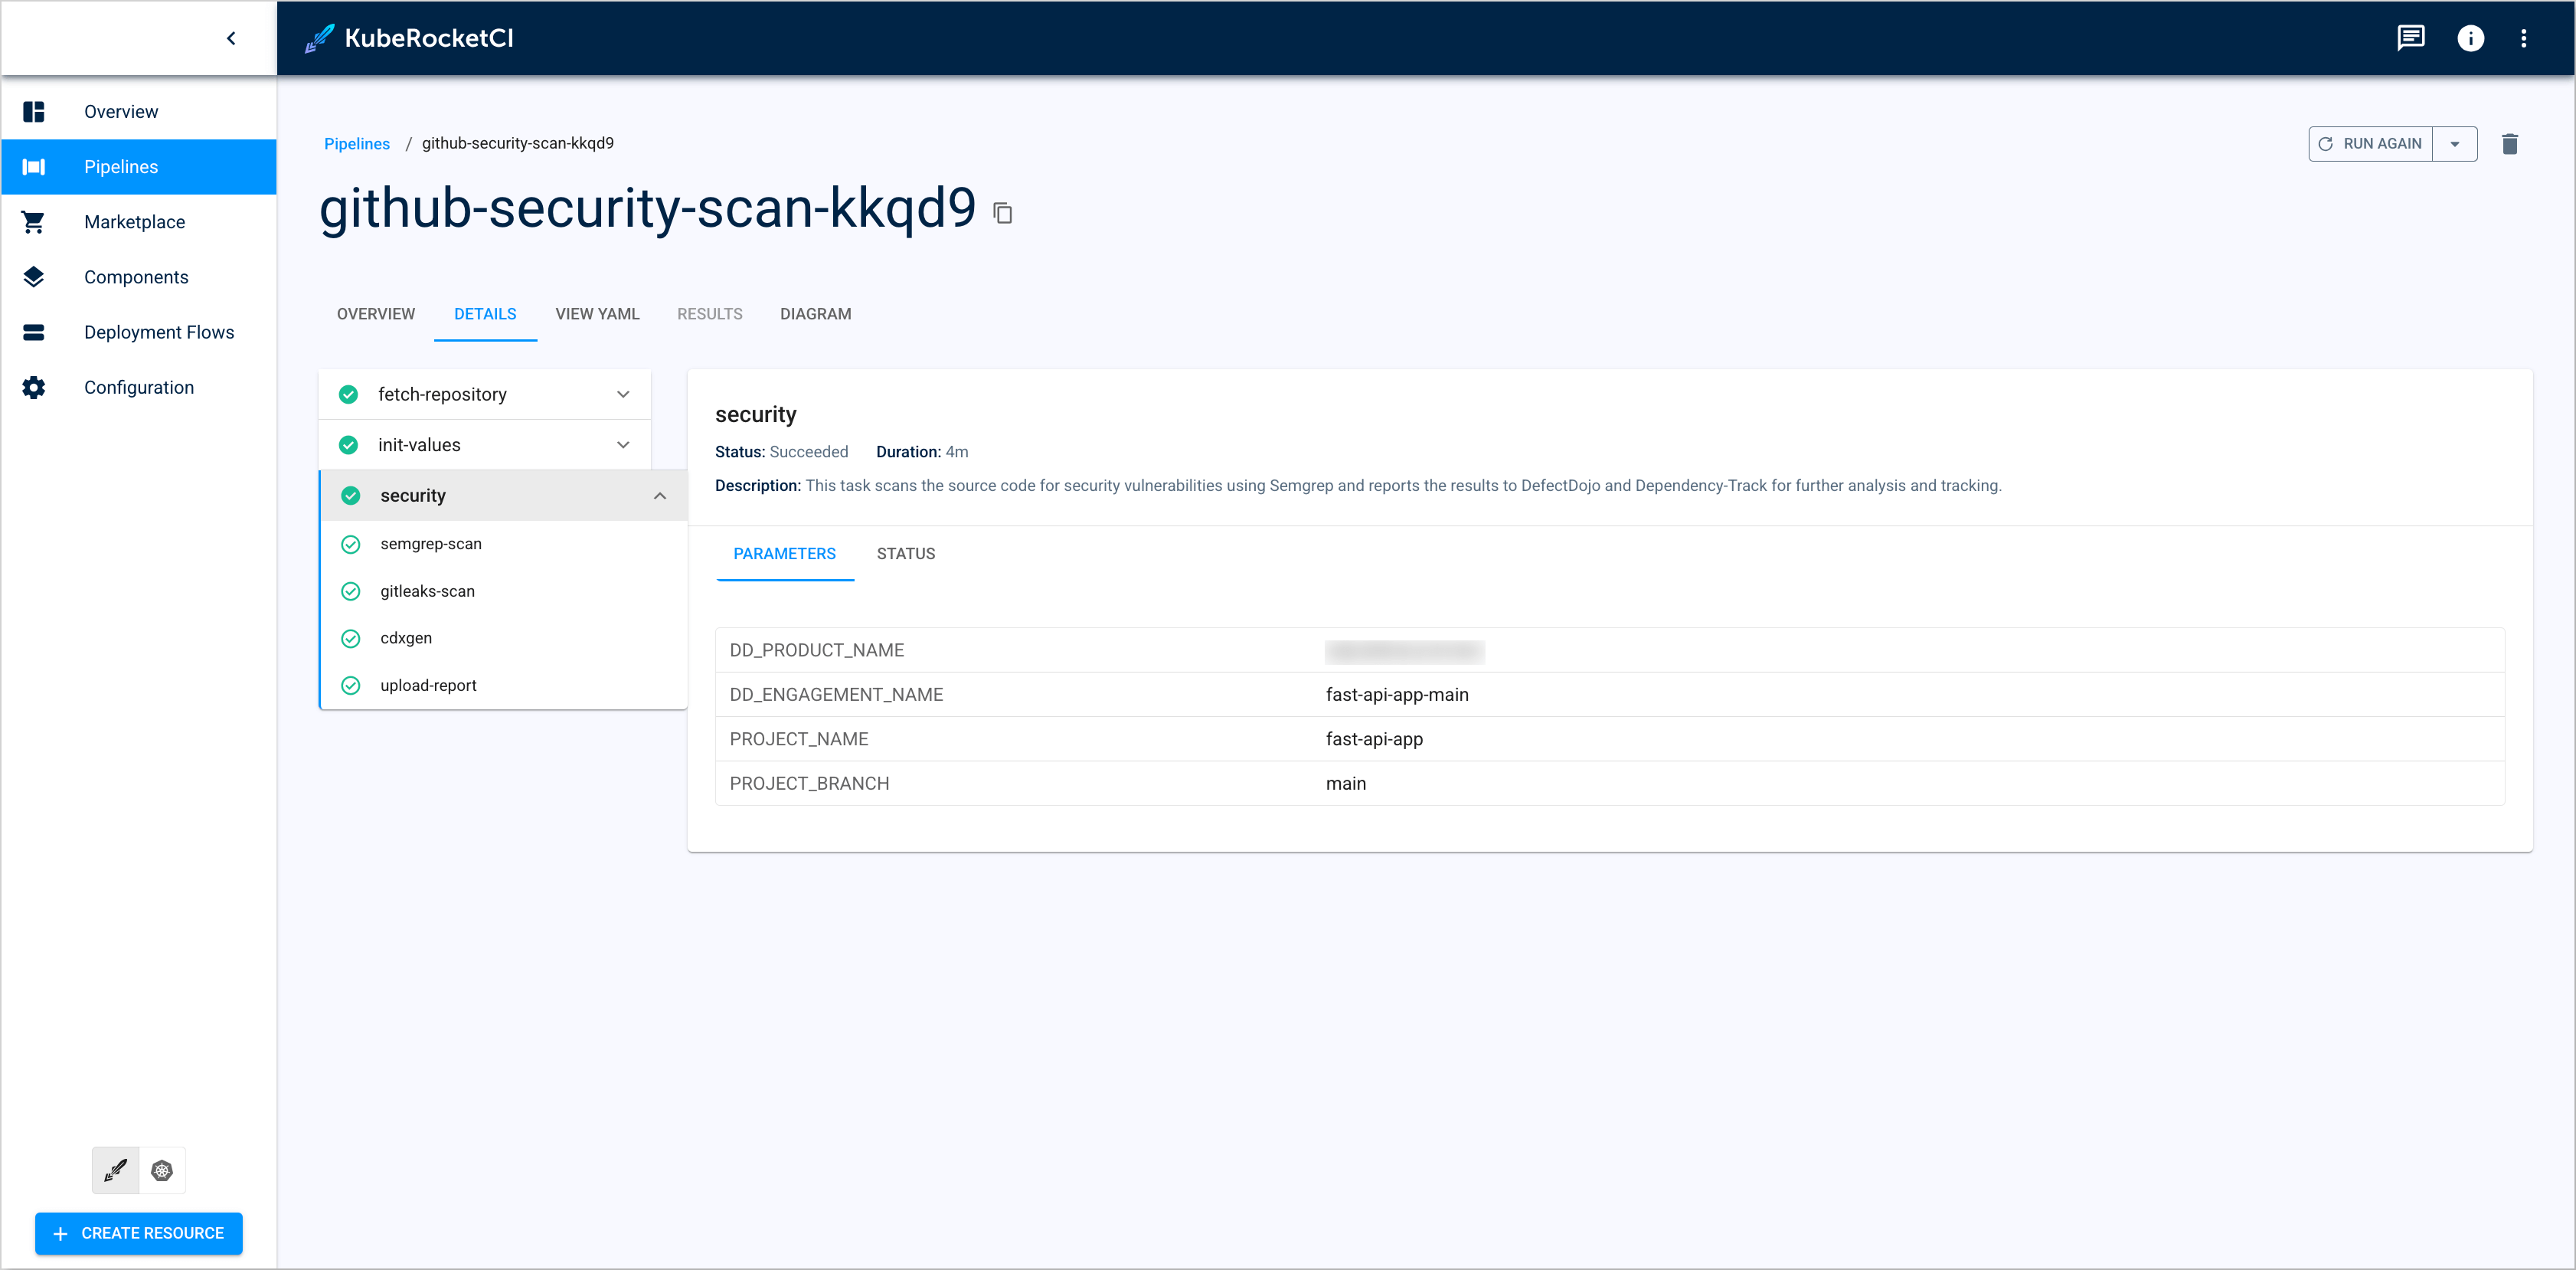Copy the pipeline name using copy icon

click(1002, 212)
